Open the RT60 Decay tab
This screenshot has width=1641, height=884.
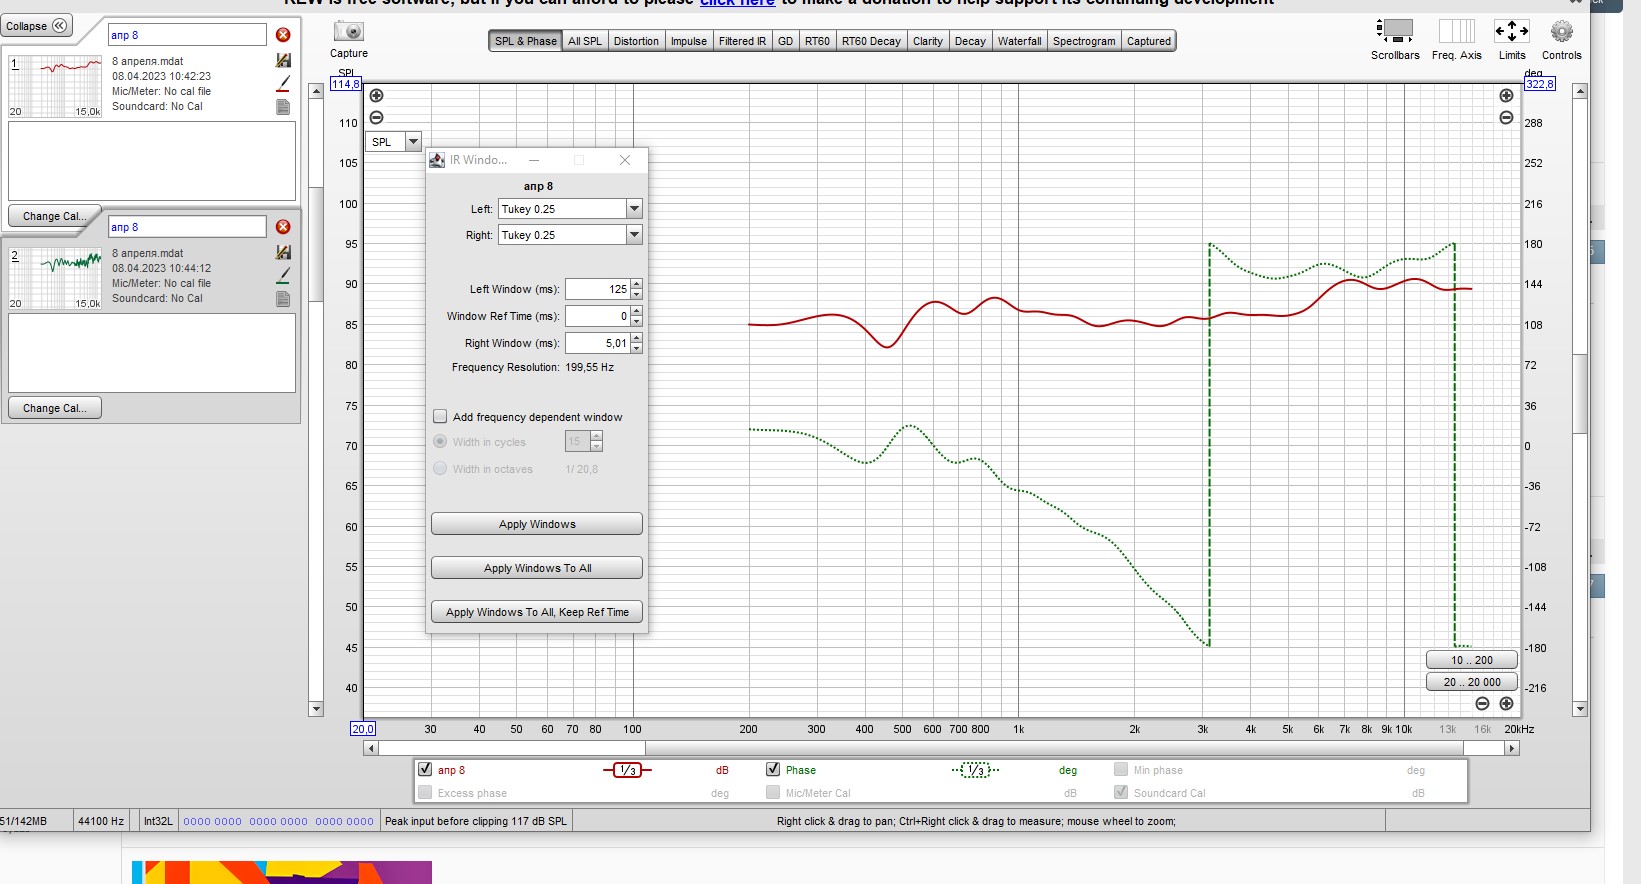871,41
